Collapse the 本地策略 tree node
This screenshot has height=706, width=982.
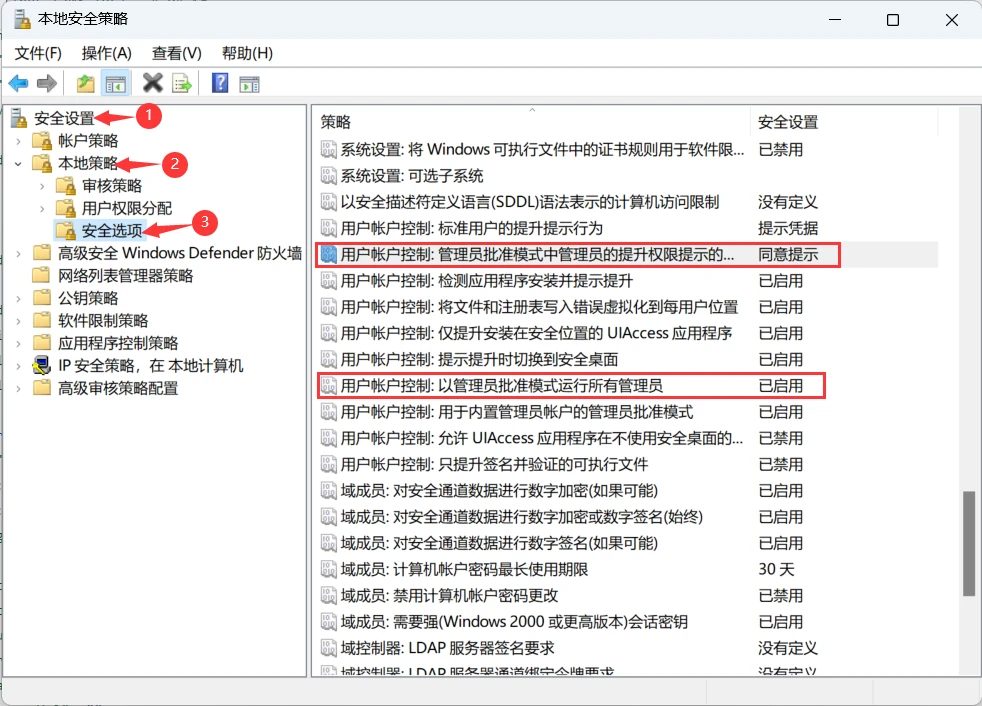click(x=19, y=163)
